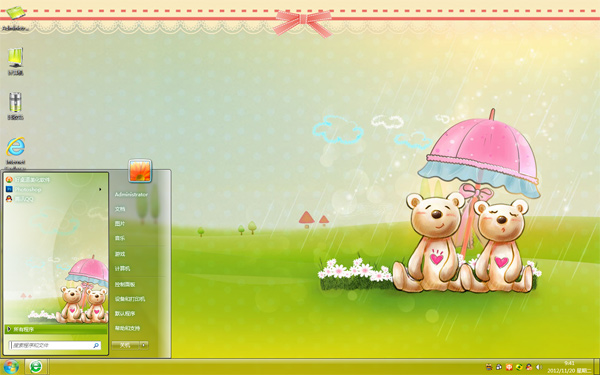Open the taskbar clock showing 9:41
The image size is (600, 375).
[x=569, y=367]
